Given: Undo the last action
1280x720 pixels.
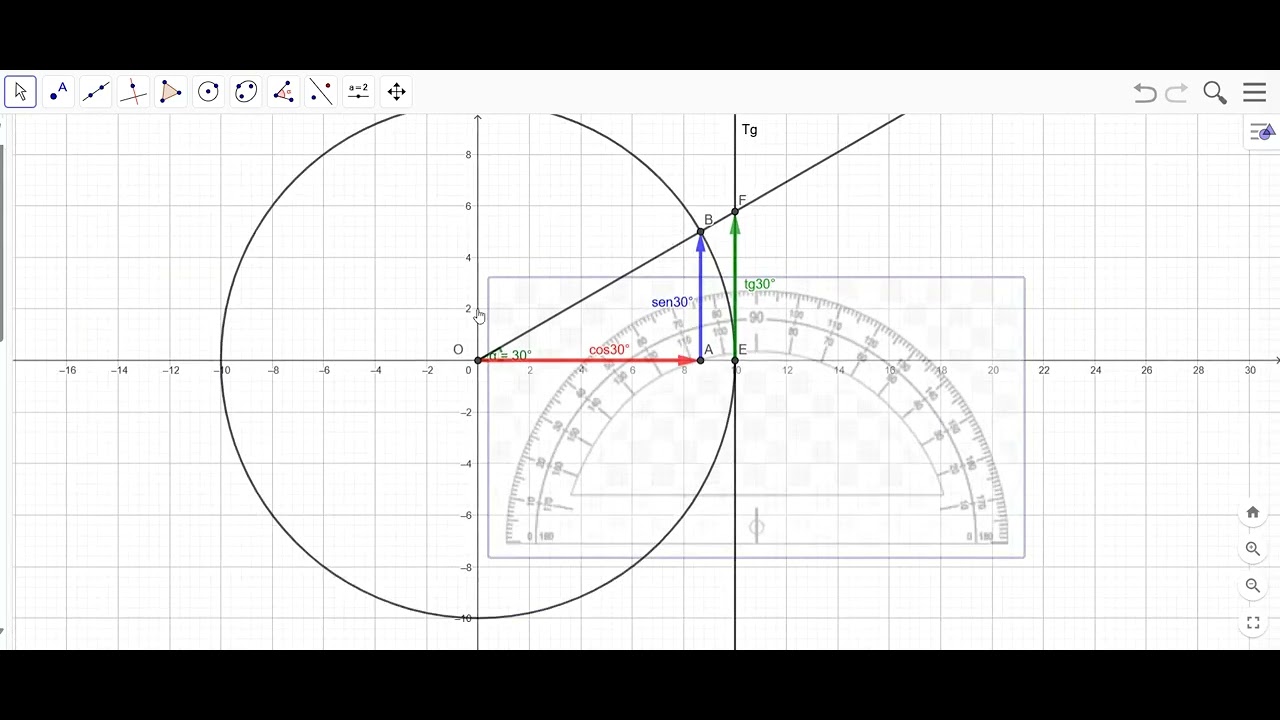Looking at the screenshot, I should point(1145,93).
